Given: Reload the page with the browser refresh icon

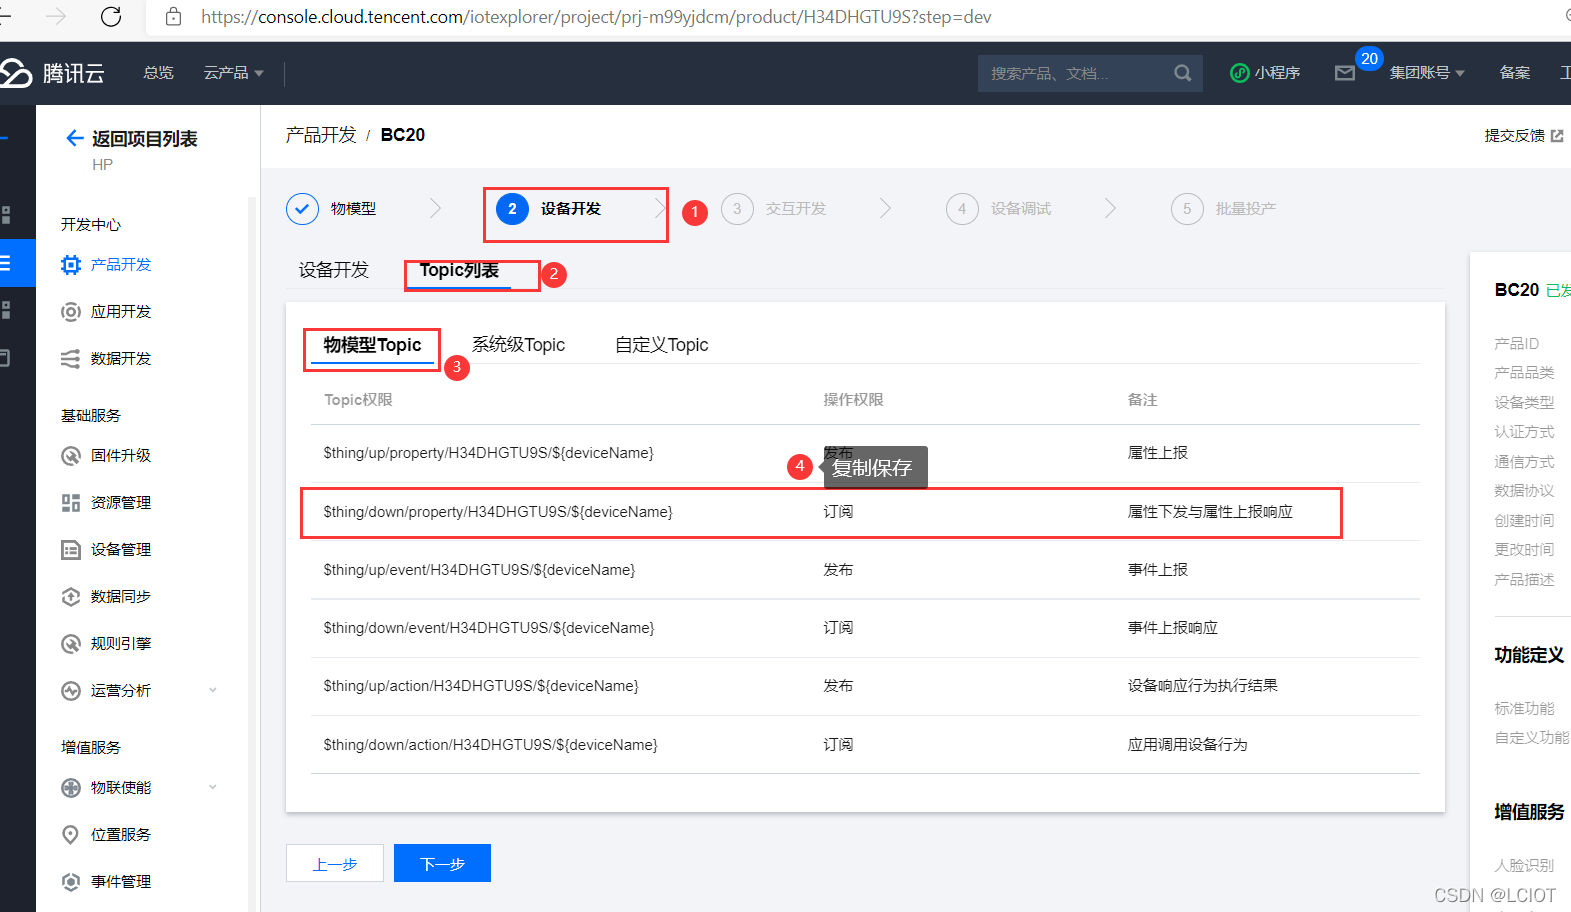Looking at the screenshot, I should (111, 16).
